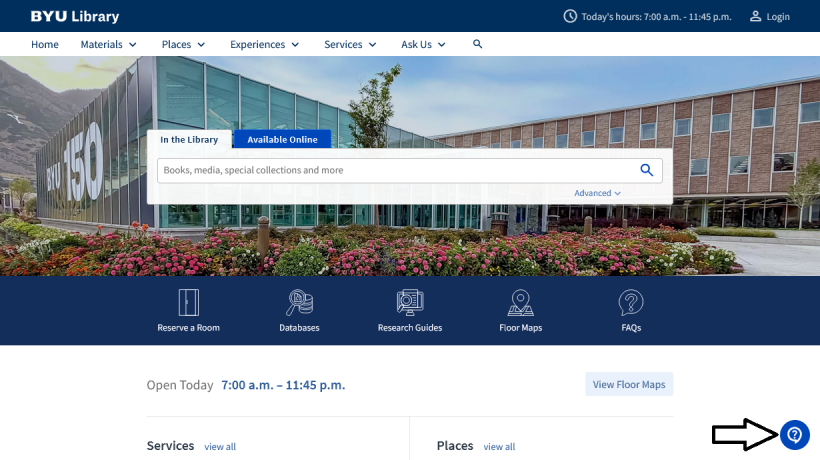The height and width of the screenshot is (460, 820).
Task: Expand the Places navigation dropdown
Action: 183,45
